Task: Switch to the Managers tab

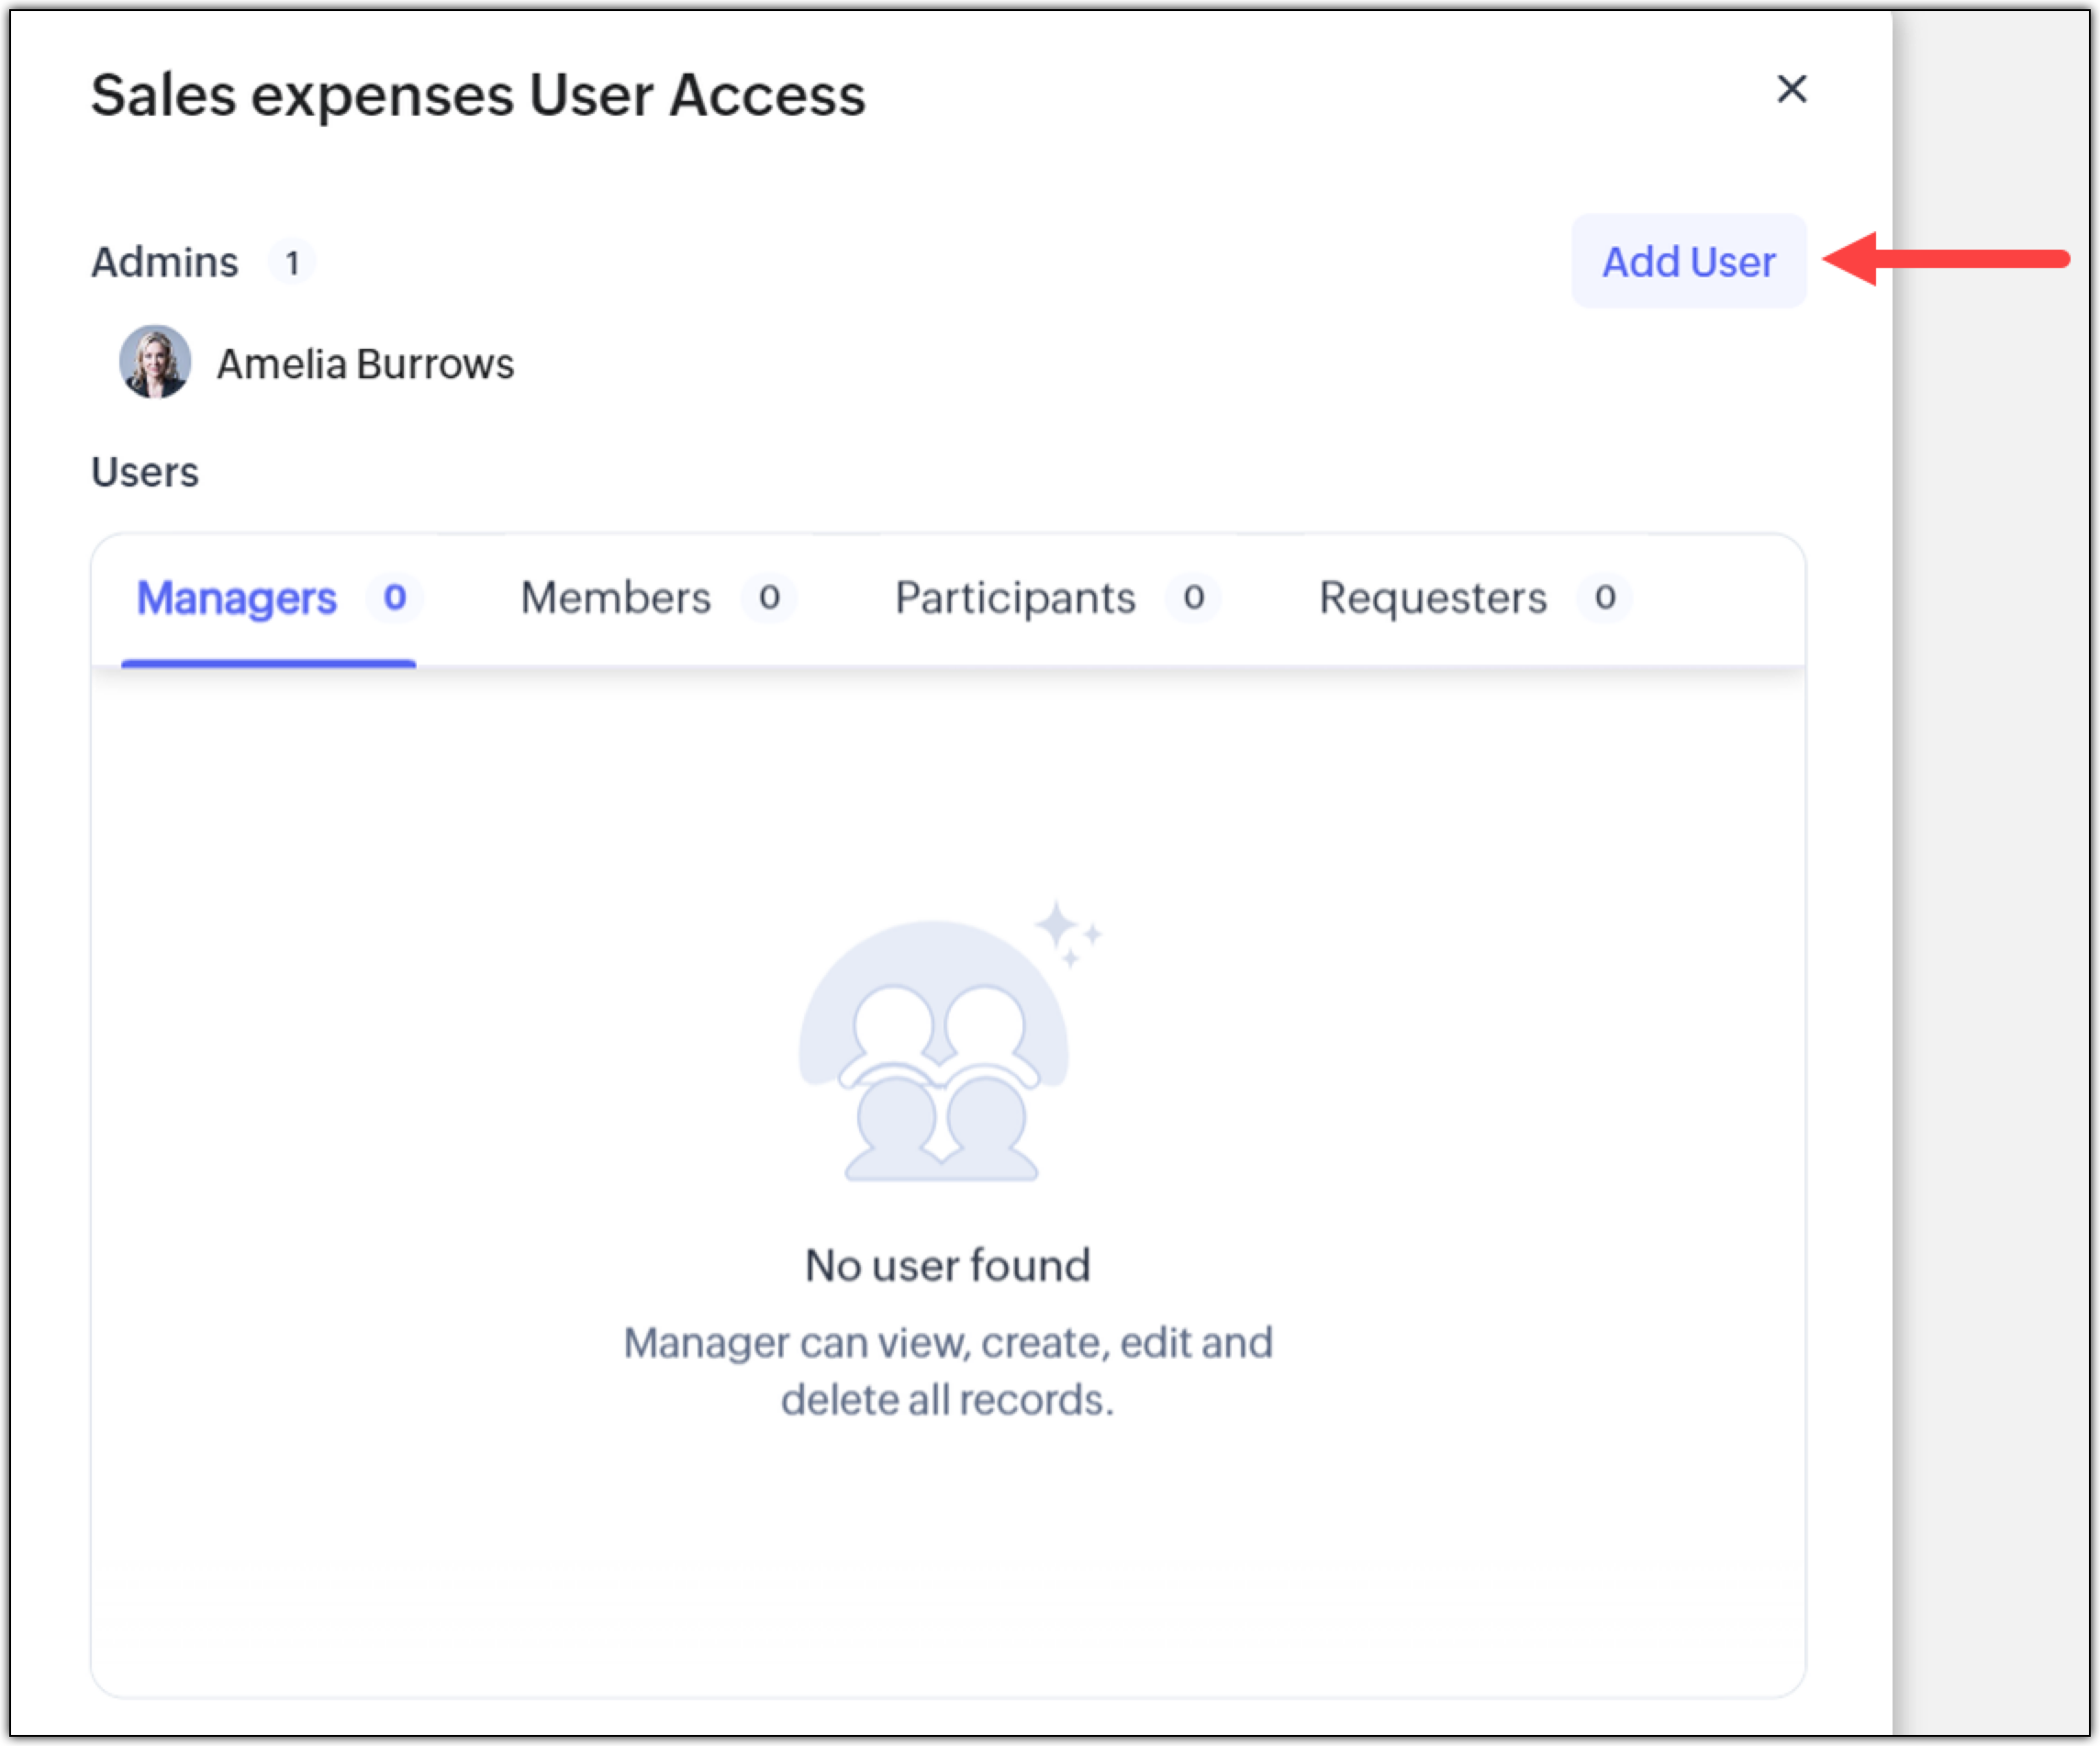Action: (237, 598)
